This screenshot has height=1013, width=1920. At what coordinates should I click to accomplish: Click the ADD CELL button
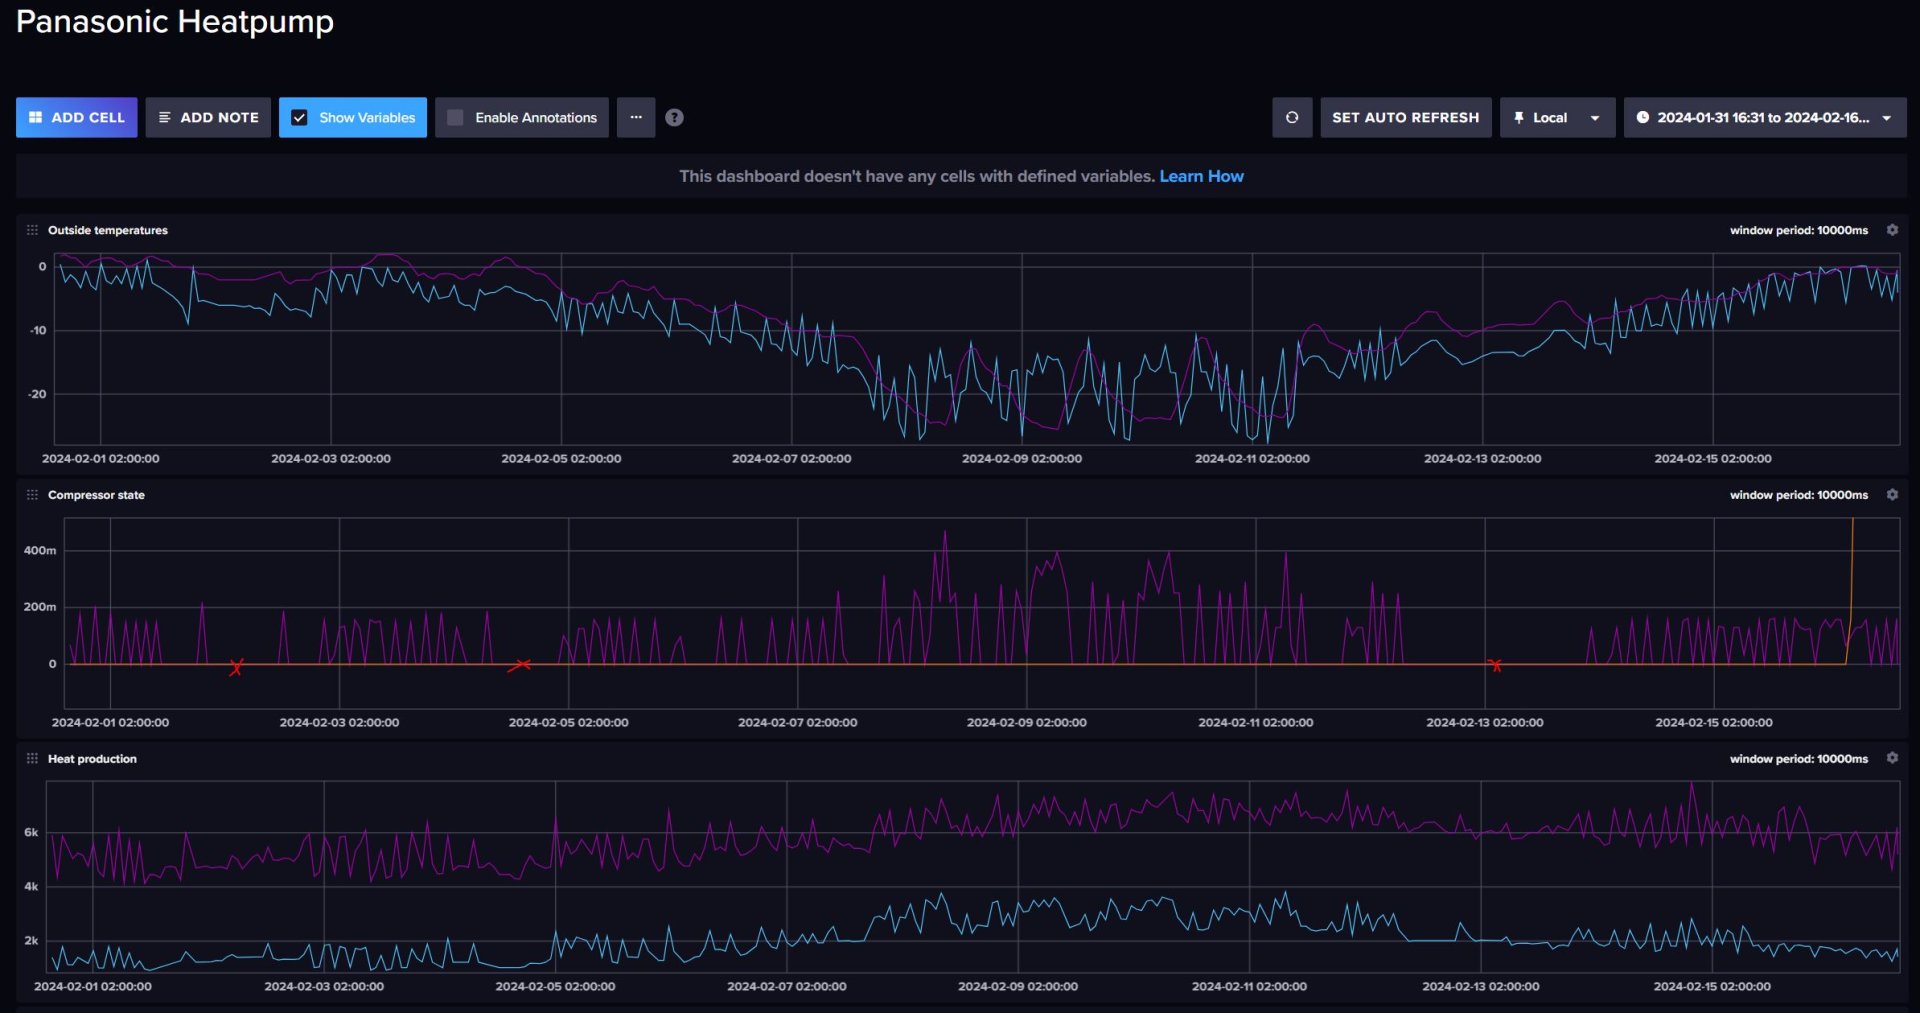coord(76,117)
